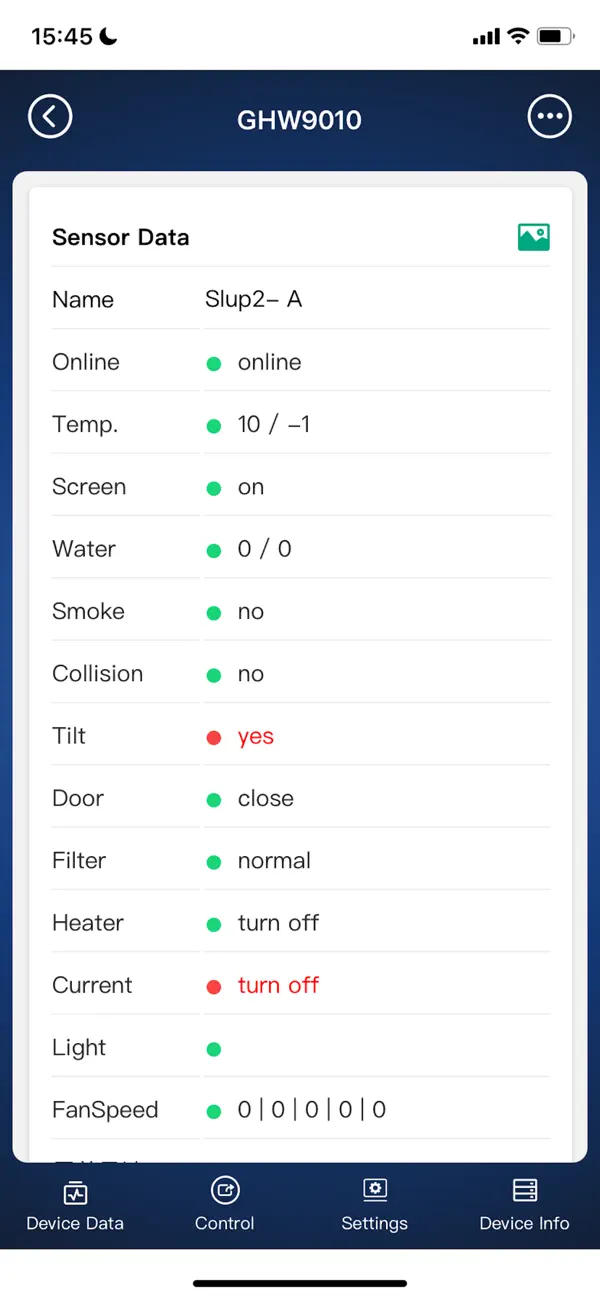The height and width of the screenshot is (1299, 600).
Task: Toggle the red Current status indicator
Action: tap(213, 986)
